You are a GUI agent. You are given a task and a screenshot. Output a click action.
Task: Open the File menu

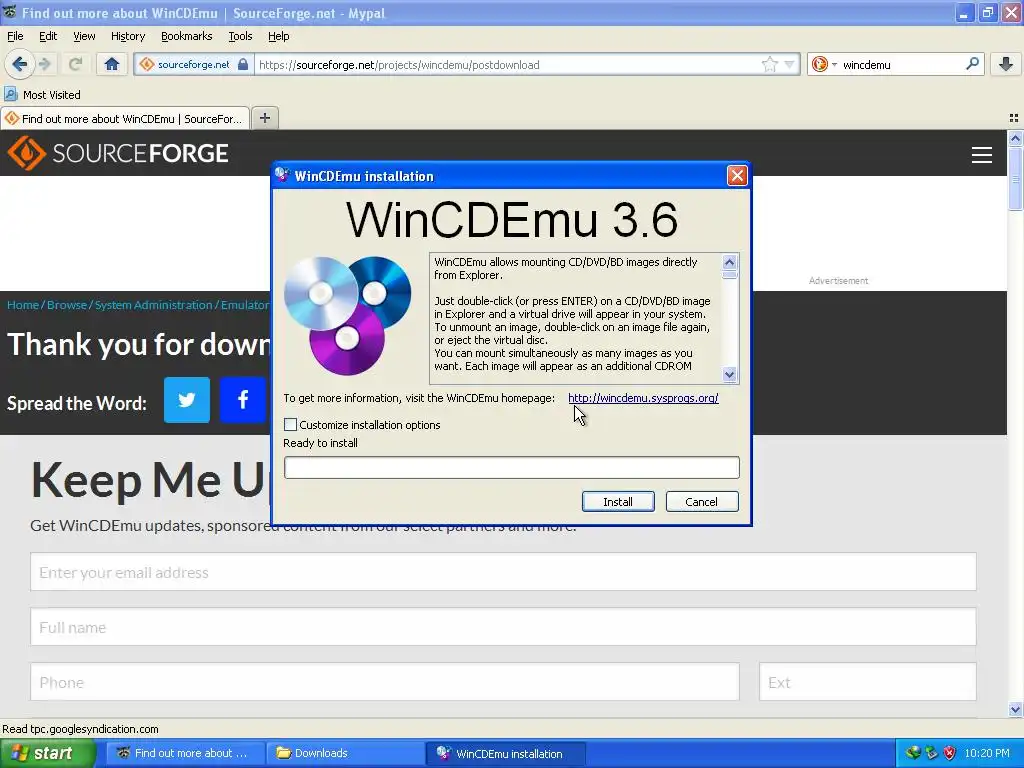click(x=15, y=36)
